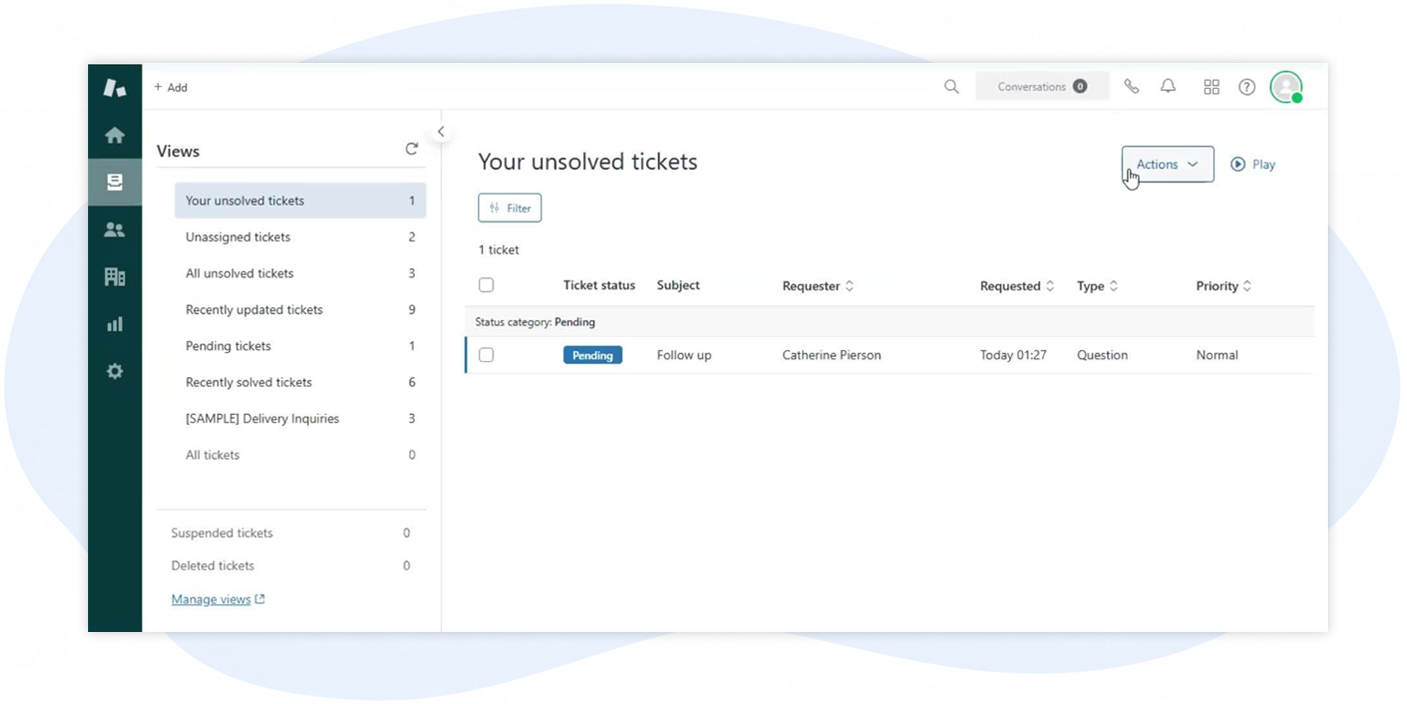Click the Add tab button
The image size is (1407, 704).
point(171,87)
